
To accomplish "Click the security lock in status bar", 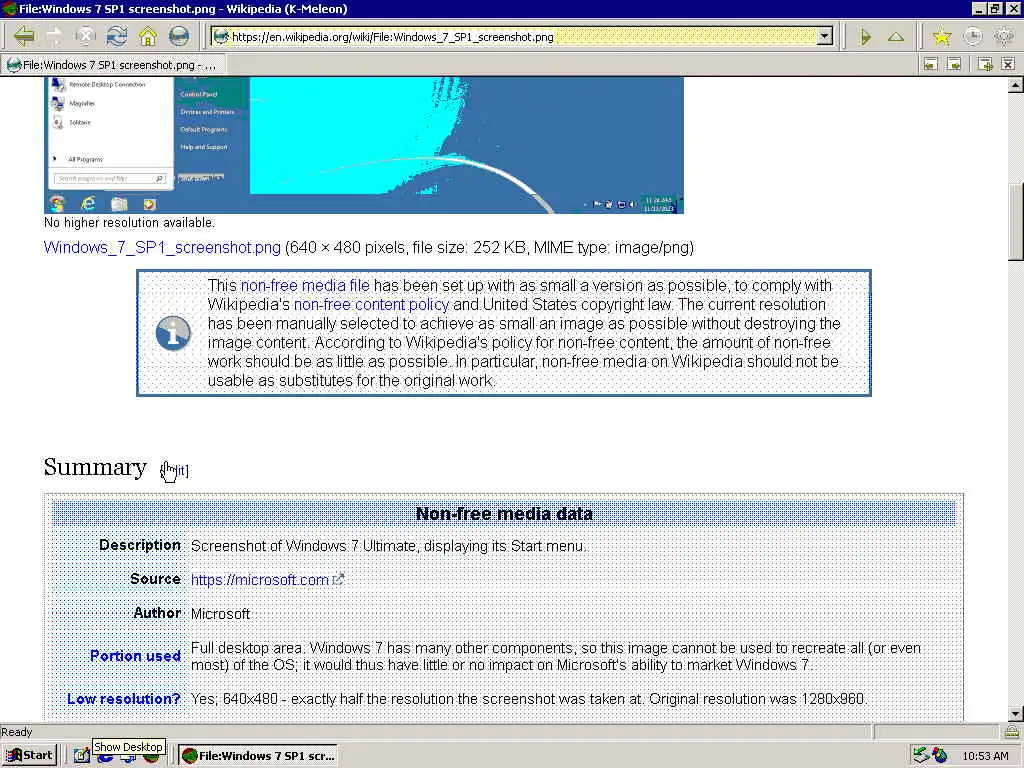I will pyautogui.click(x=1012, y=732).
